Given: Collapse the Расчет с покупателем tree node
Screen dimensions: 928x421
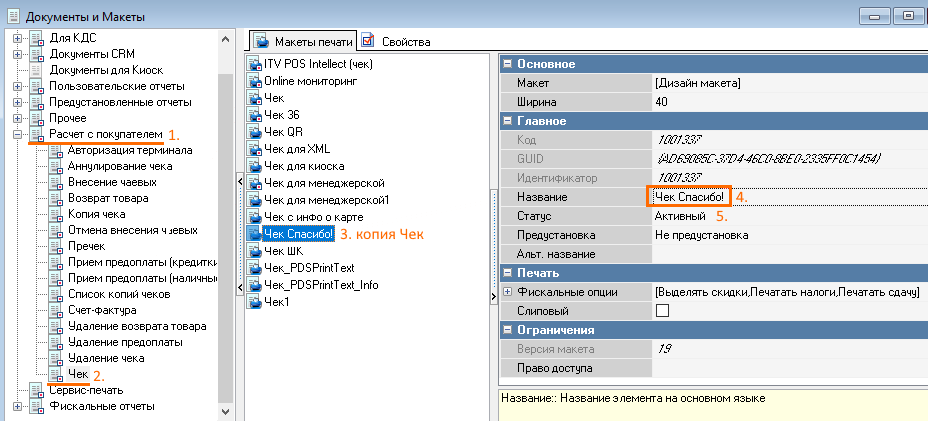Looking at the screenshot, I should click(17, 134).
